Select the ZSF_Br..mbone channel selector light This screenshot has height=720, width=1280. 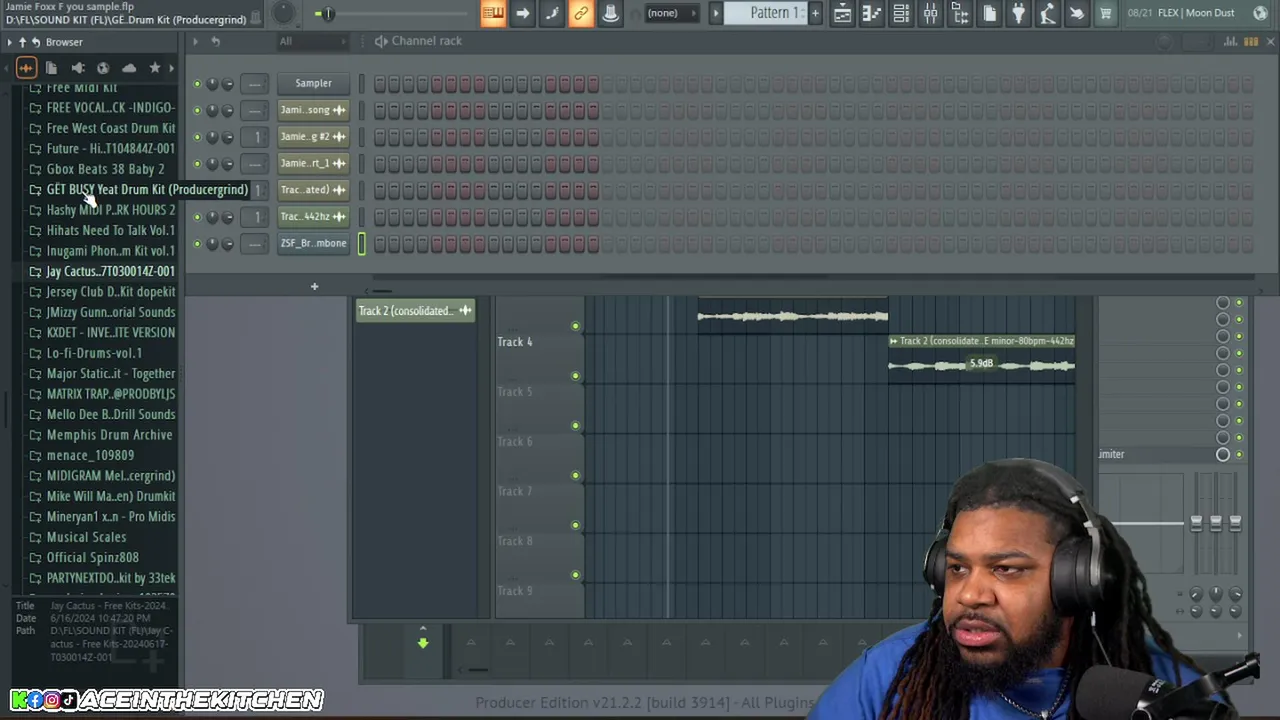[x=361, y=243]
